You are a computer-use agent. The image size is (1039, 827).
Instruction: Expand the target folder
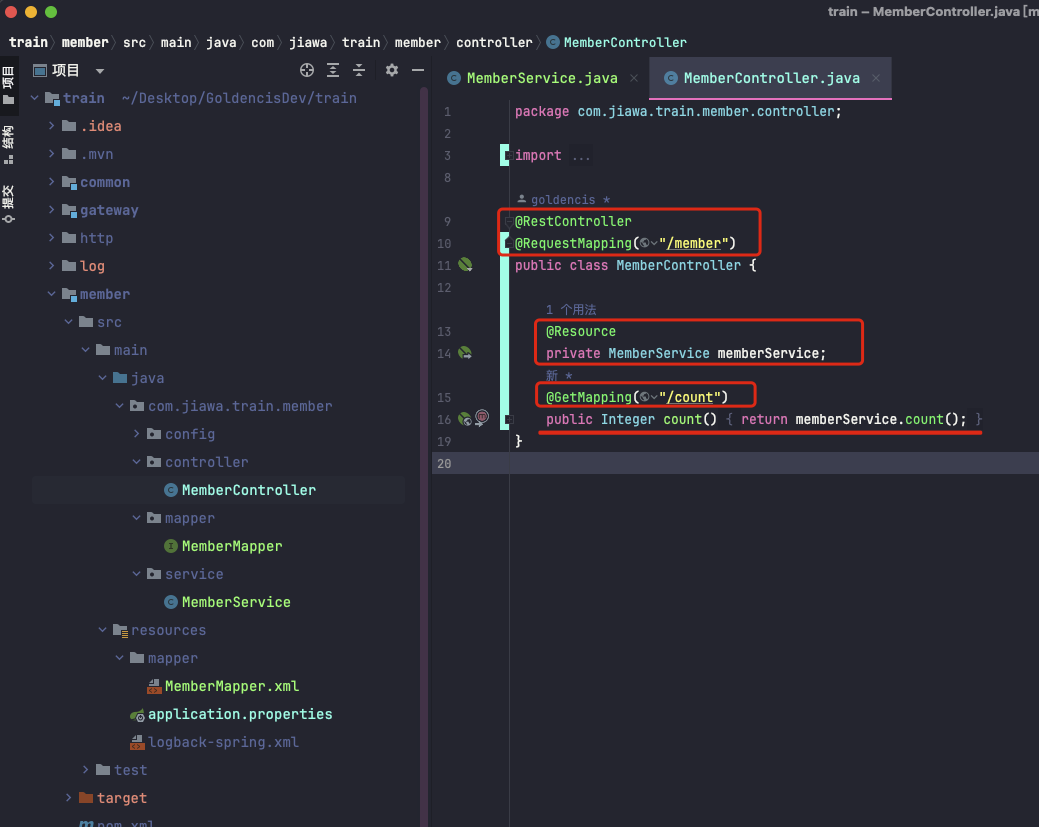tap(69, 798)
